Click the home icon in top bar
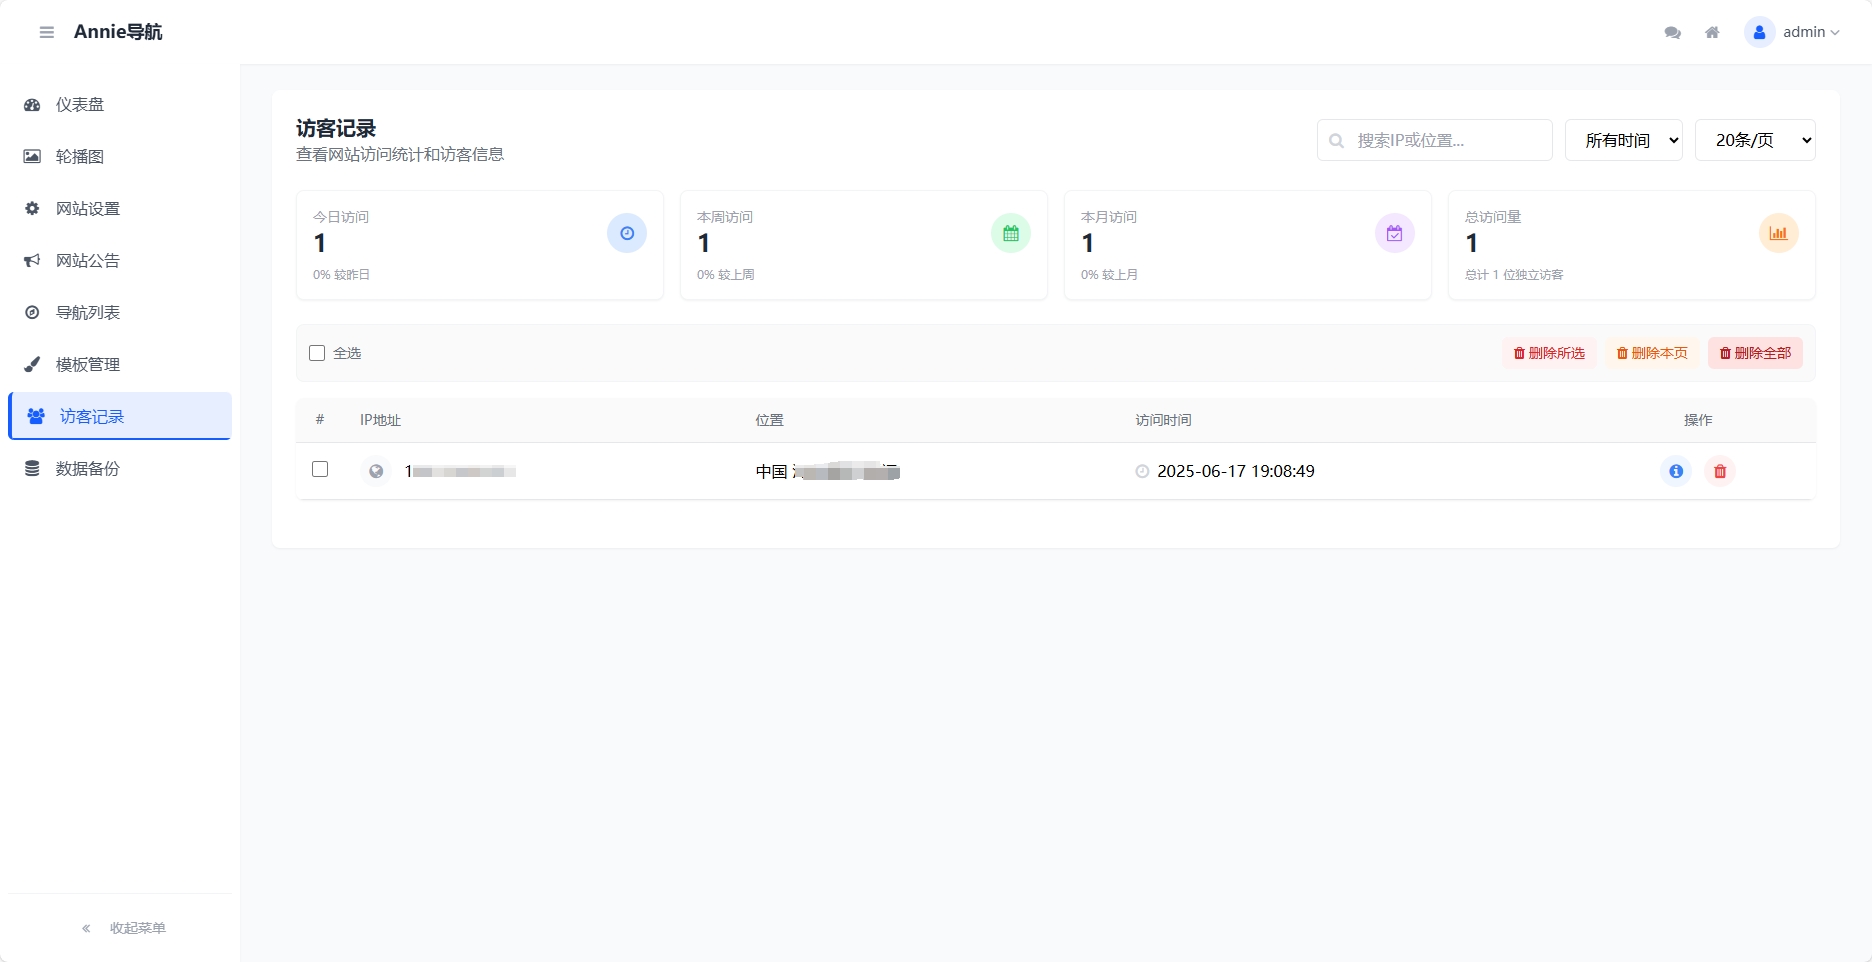Viewport: 1872px width, 962px height. (1712, 32)
